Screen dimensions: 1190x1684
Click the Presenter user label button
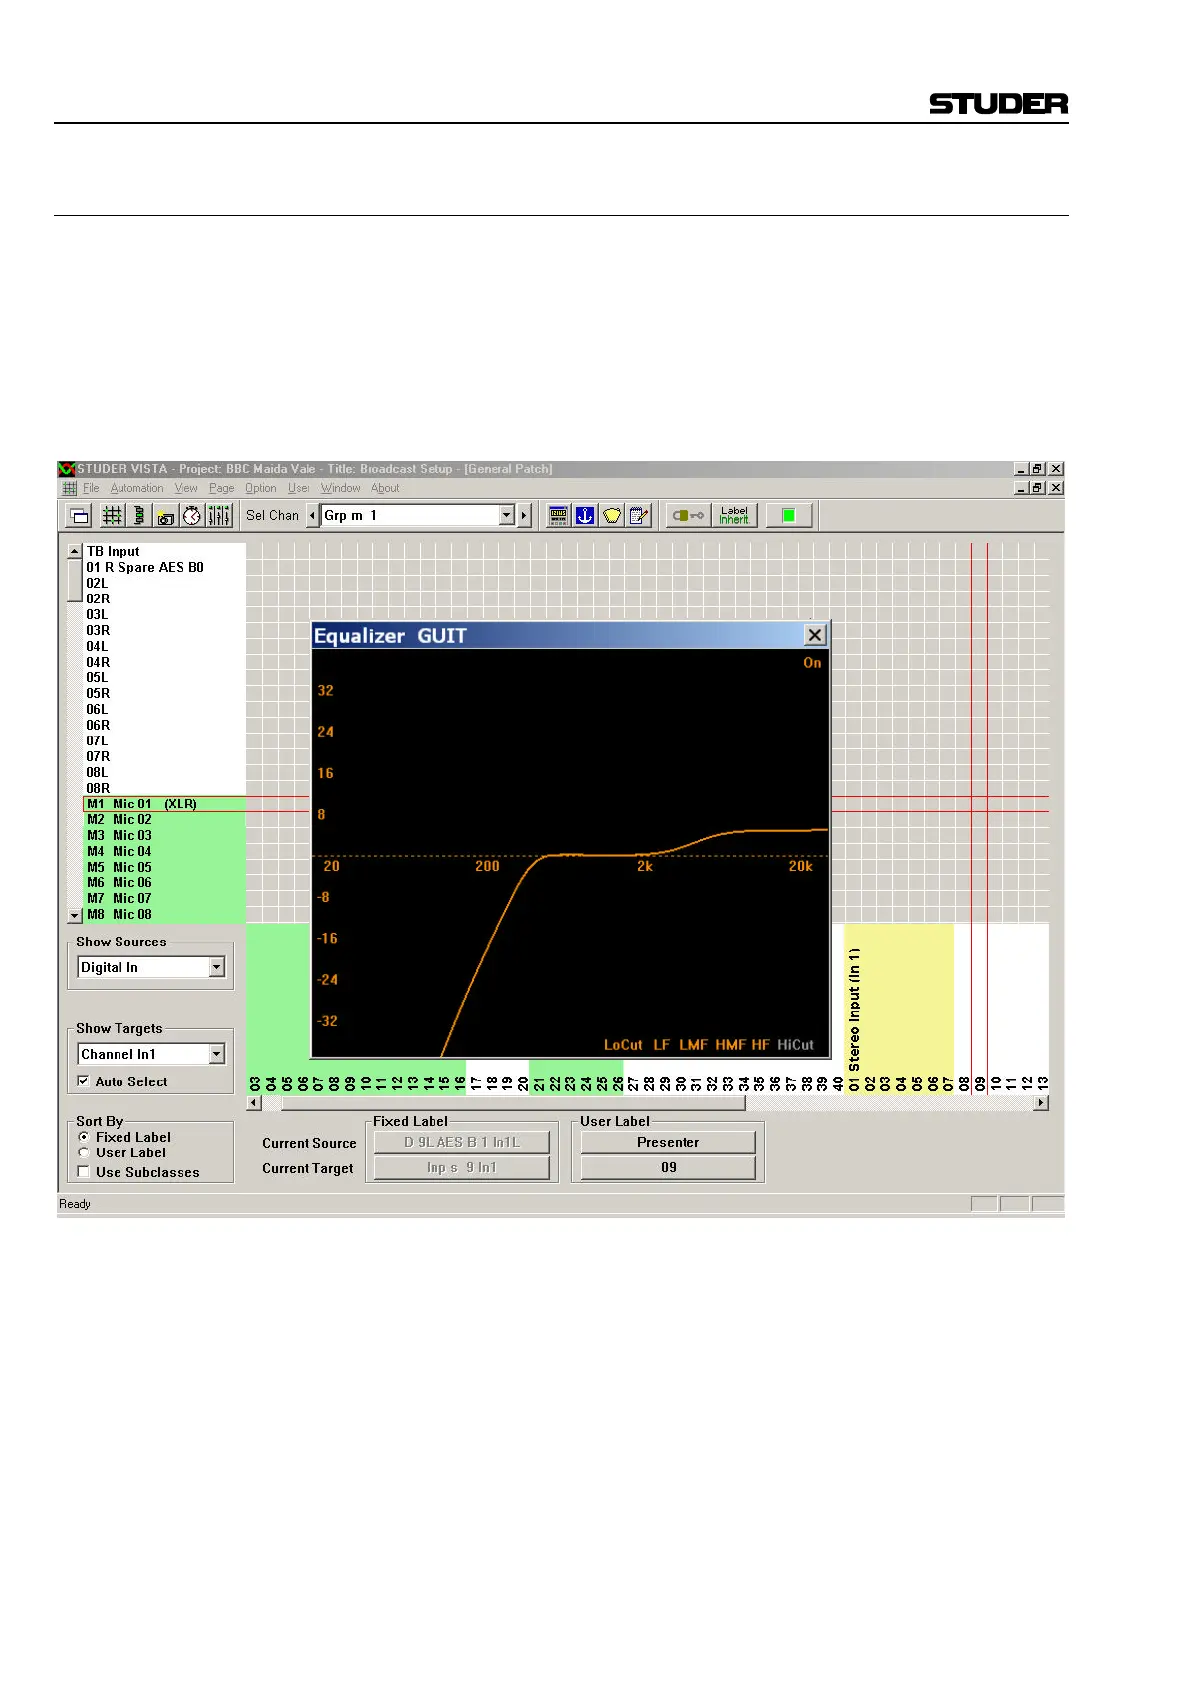pyautogui.click(x=668, y=1142)
